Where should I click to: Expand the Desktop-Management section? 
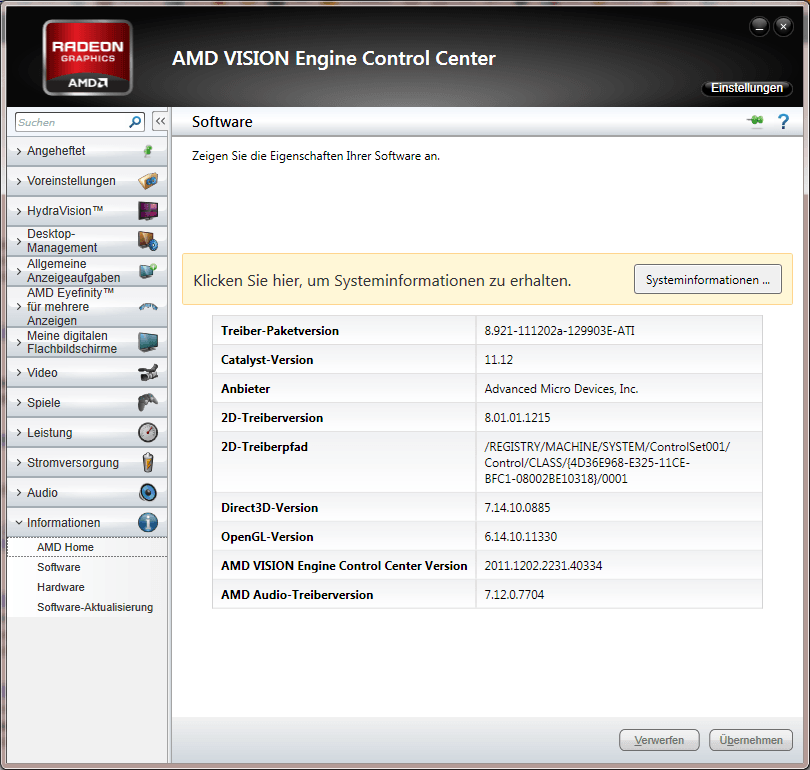[19, 241]
